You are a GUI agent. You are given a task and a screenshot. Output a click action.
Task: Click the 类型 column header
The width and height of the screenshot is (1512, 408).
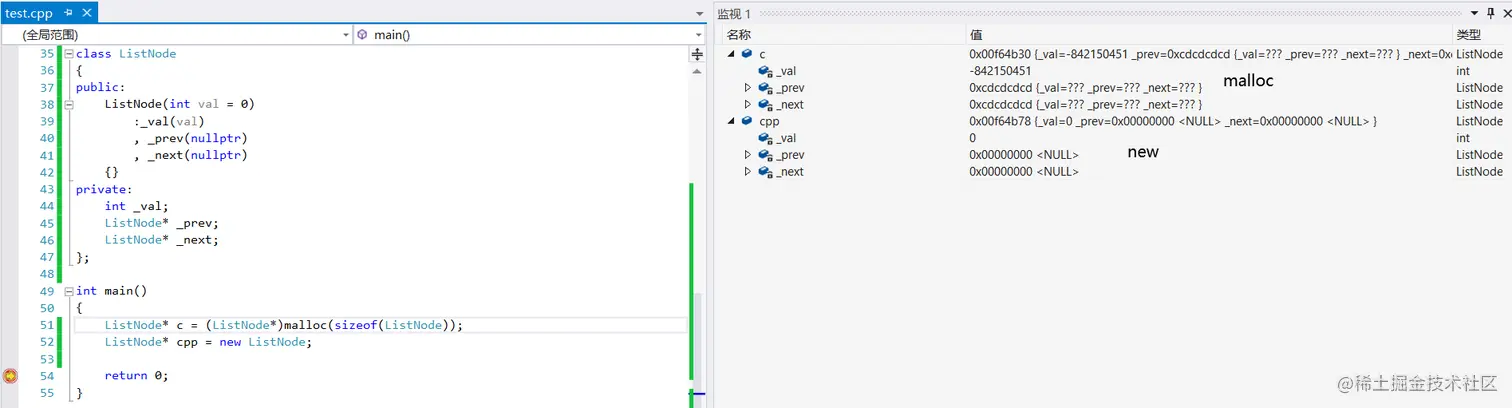point(1468,35)
